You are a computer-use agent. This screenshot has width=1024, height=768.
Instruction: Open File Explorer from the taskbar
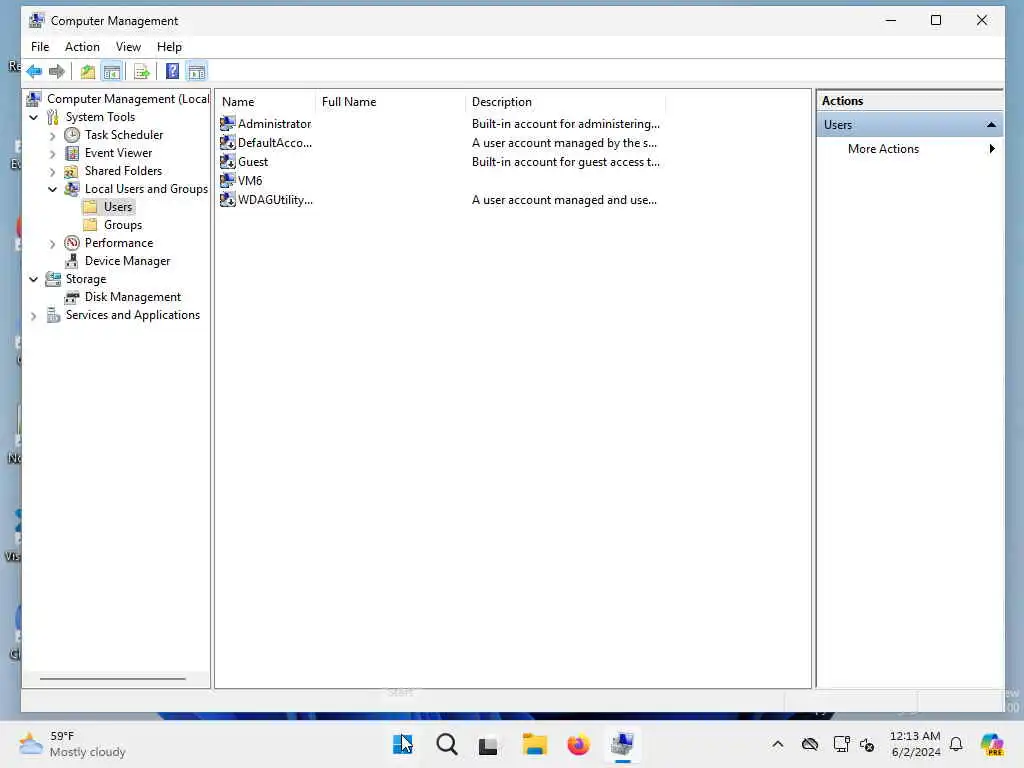coord(534,744)
